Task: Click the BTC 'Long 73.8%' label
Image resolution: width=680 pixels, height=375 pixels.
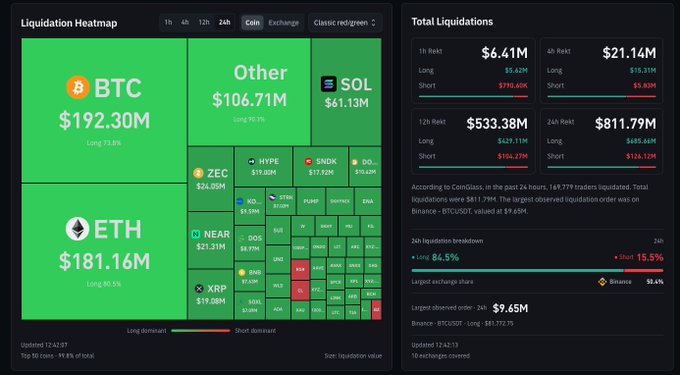Action: [104, 143]
